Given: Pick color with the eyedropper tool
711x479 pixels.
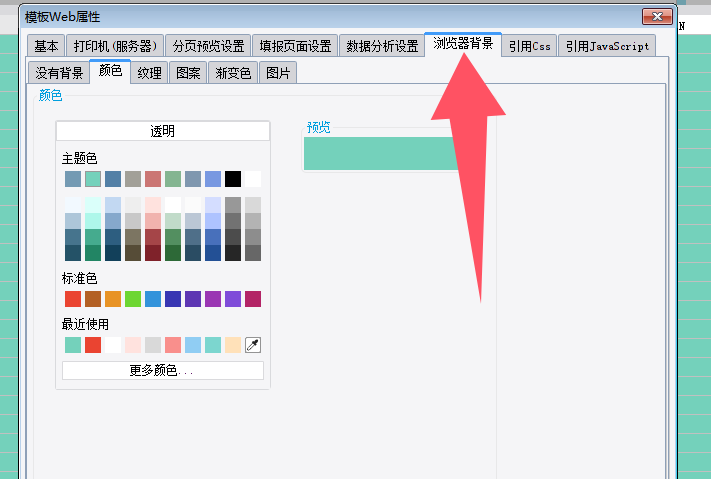Looking at the screenshot, I should [253, 345].
